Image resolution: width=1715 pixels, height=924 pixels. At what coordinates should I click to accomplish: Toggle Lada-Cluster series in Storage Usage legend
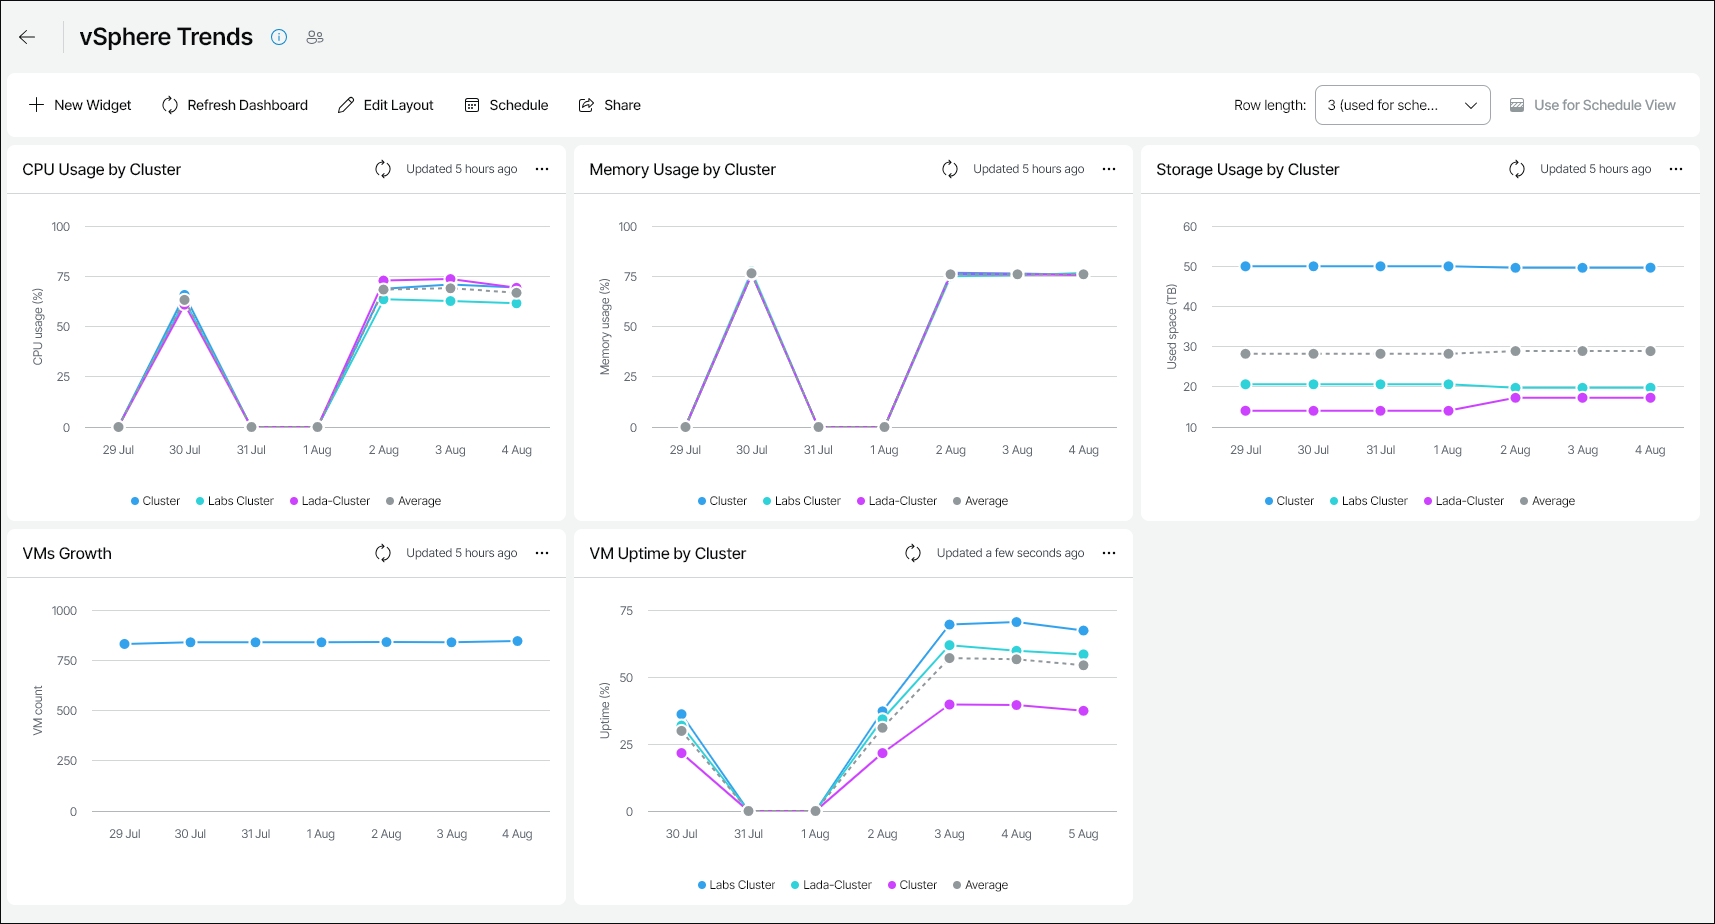coord(1464,501)
